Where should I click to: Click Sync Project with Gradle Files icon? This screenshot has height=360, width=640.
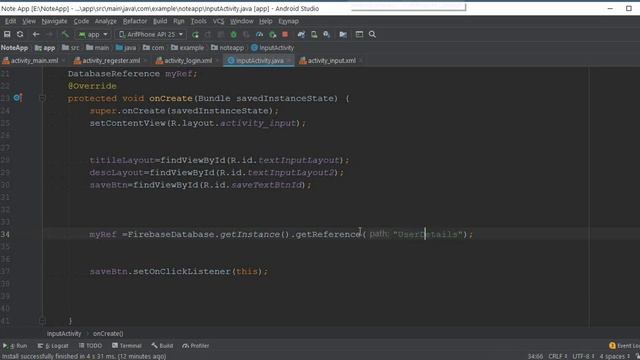[301, 34]
